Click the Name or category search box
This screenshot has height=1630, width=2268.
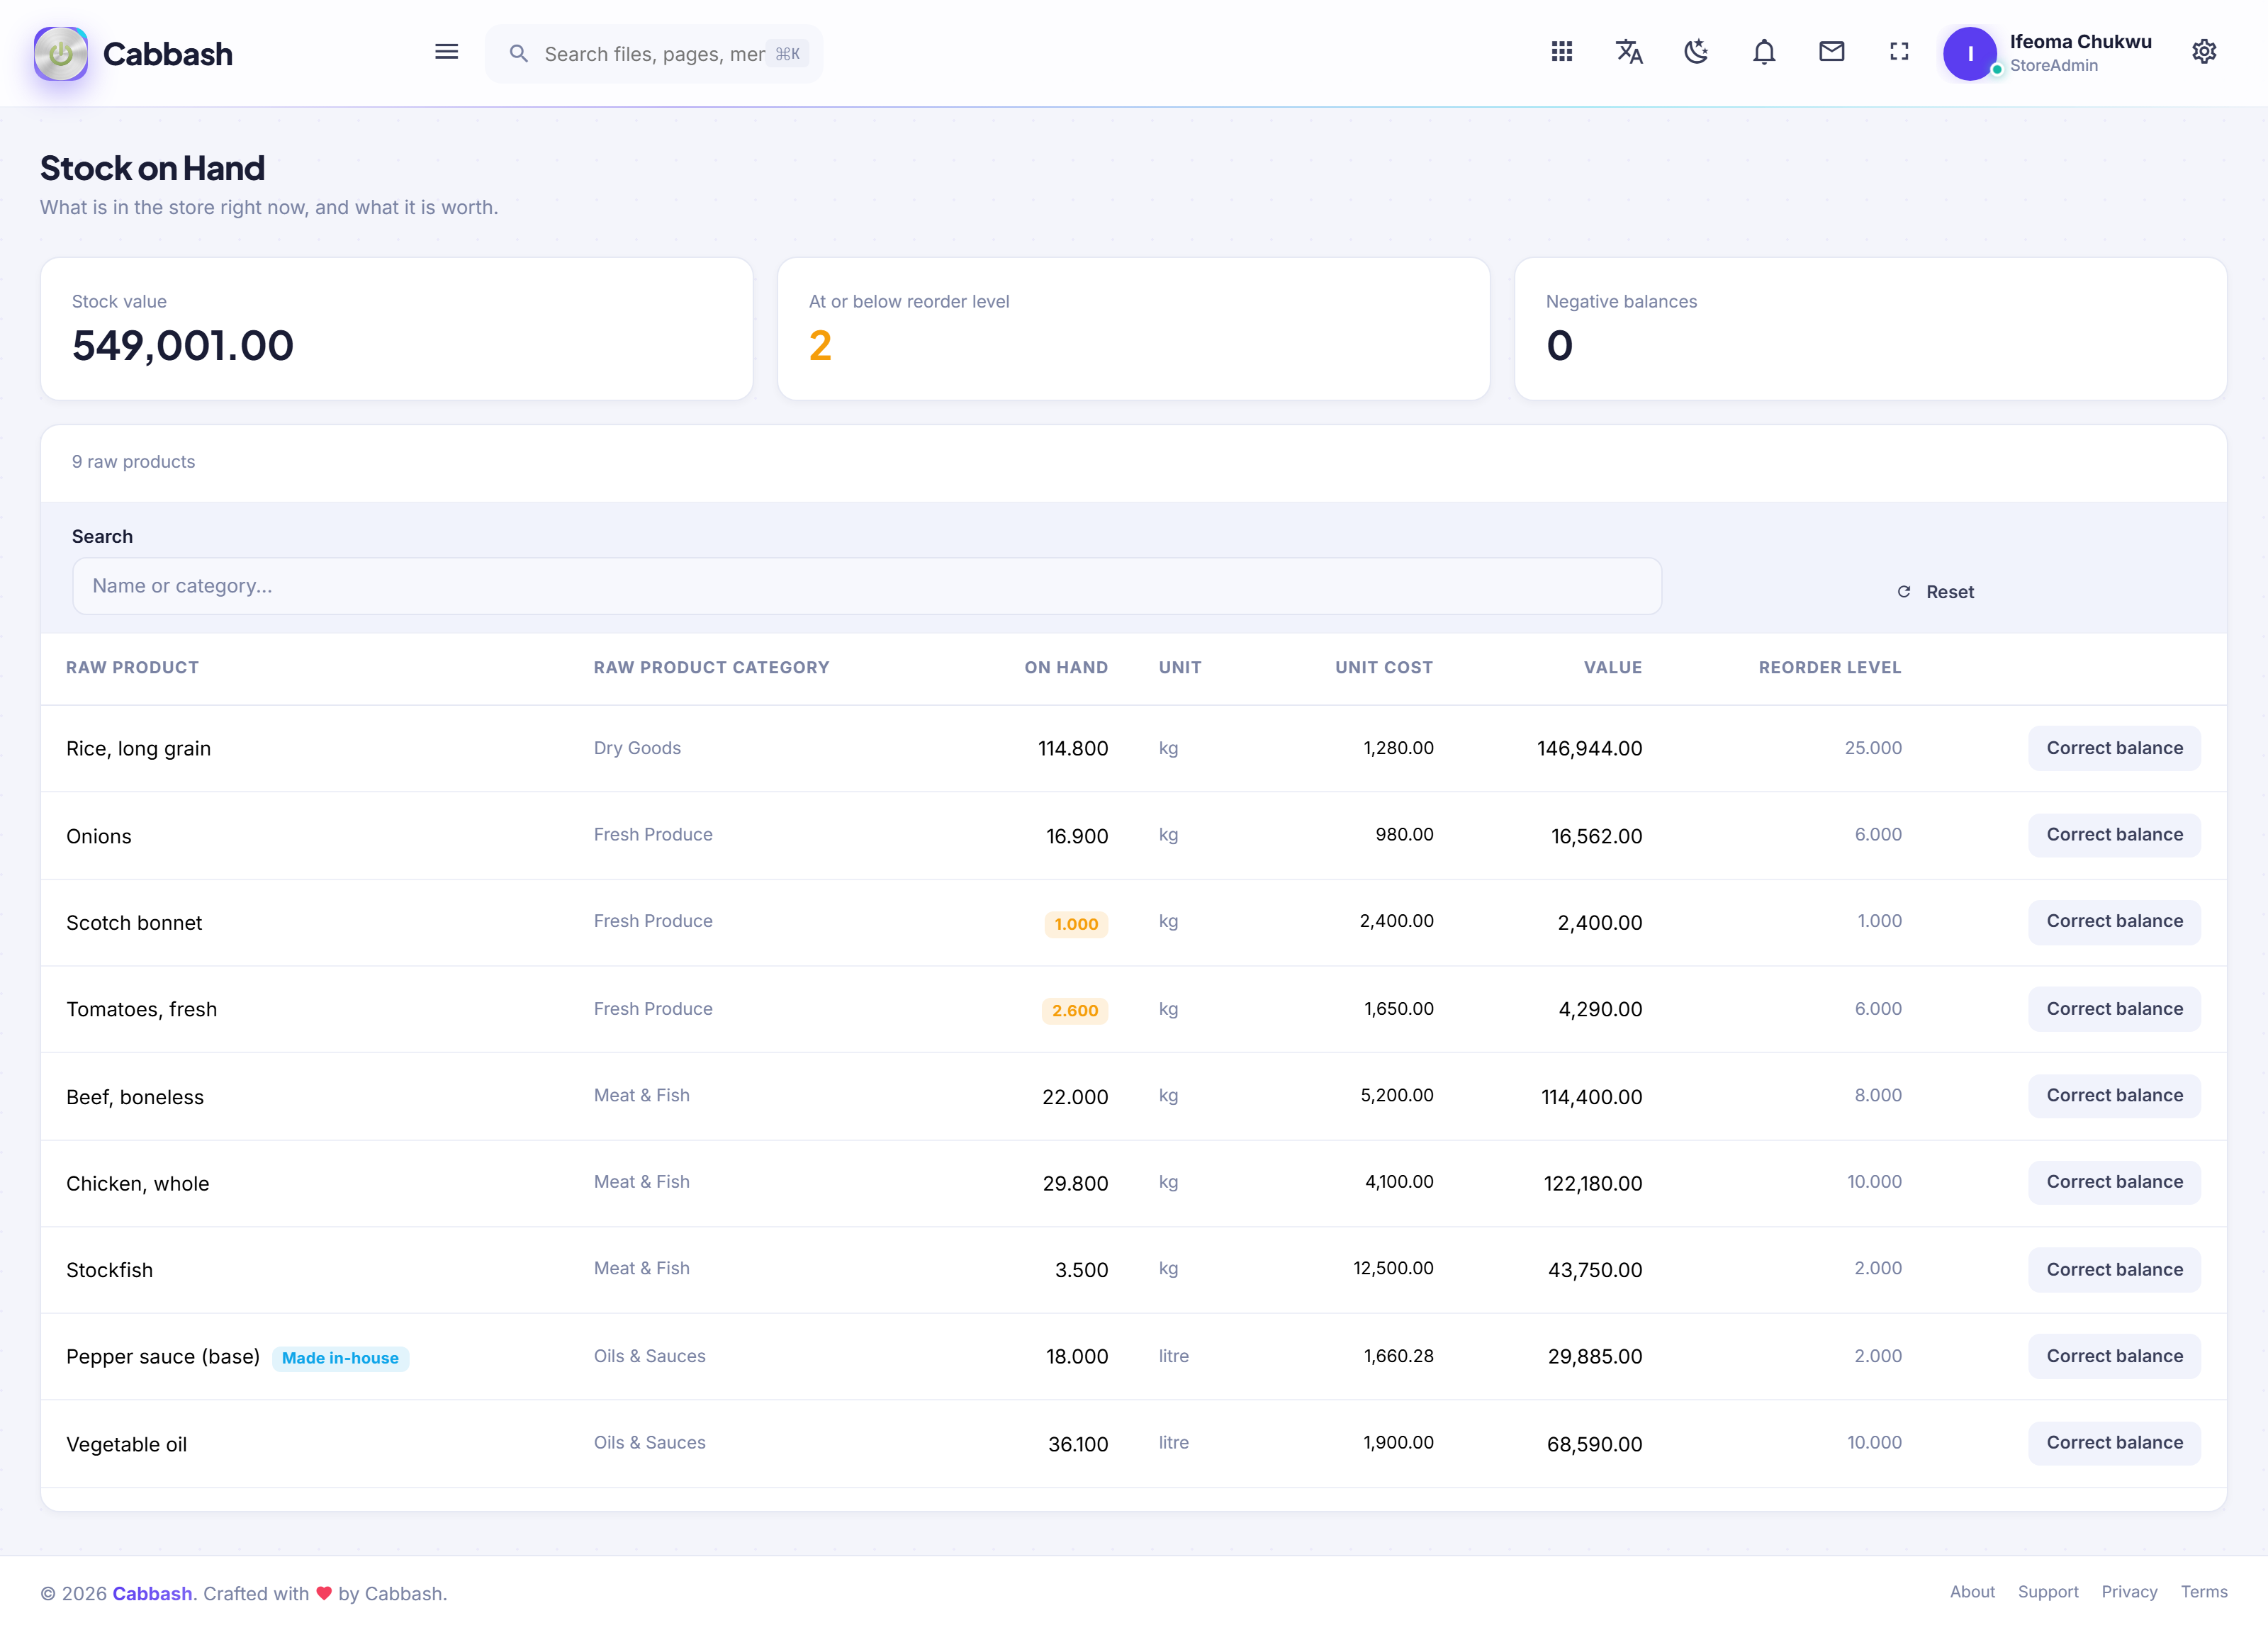point(866,586)
